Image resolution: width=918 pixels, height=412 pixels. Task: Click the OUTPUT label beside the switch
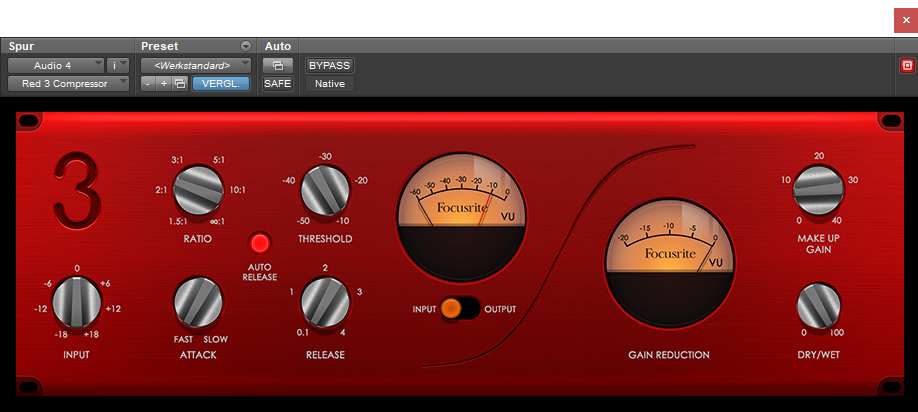[501, 309]
